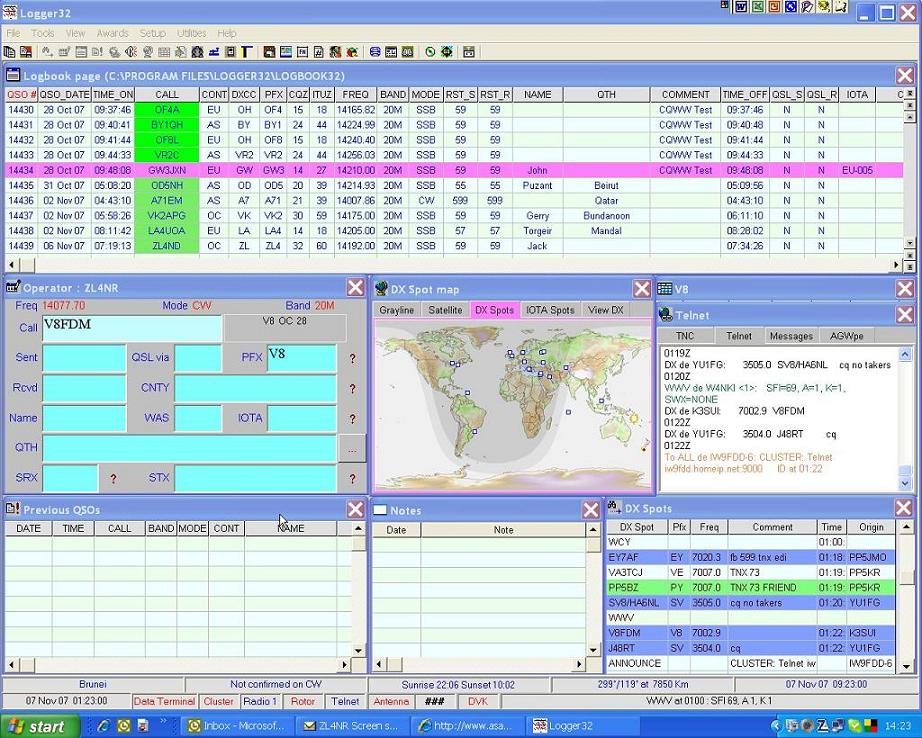This screenshot has width=922, height=738.
Task: Toggle Antenna in the status bar
Action: (391, 702)
